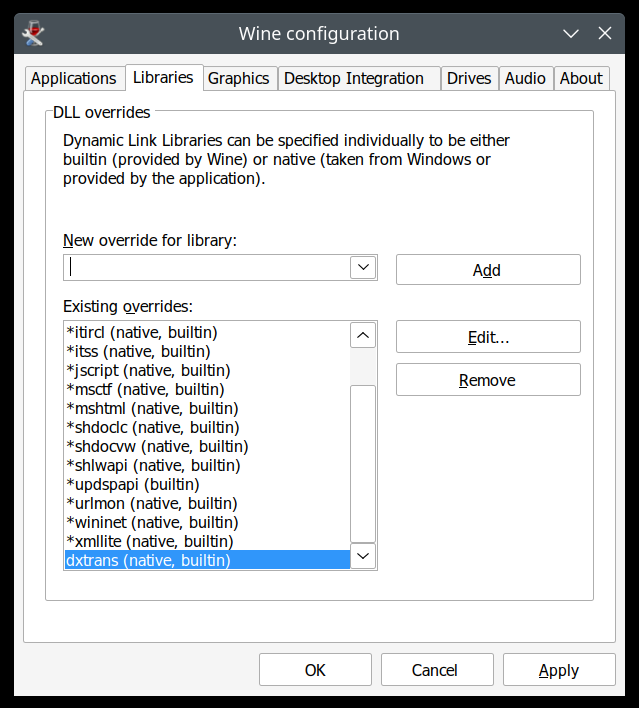639x708 pixels.
Task: Focus the New override for library field
Action: click(207, 267)
